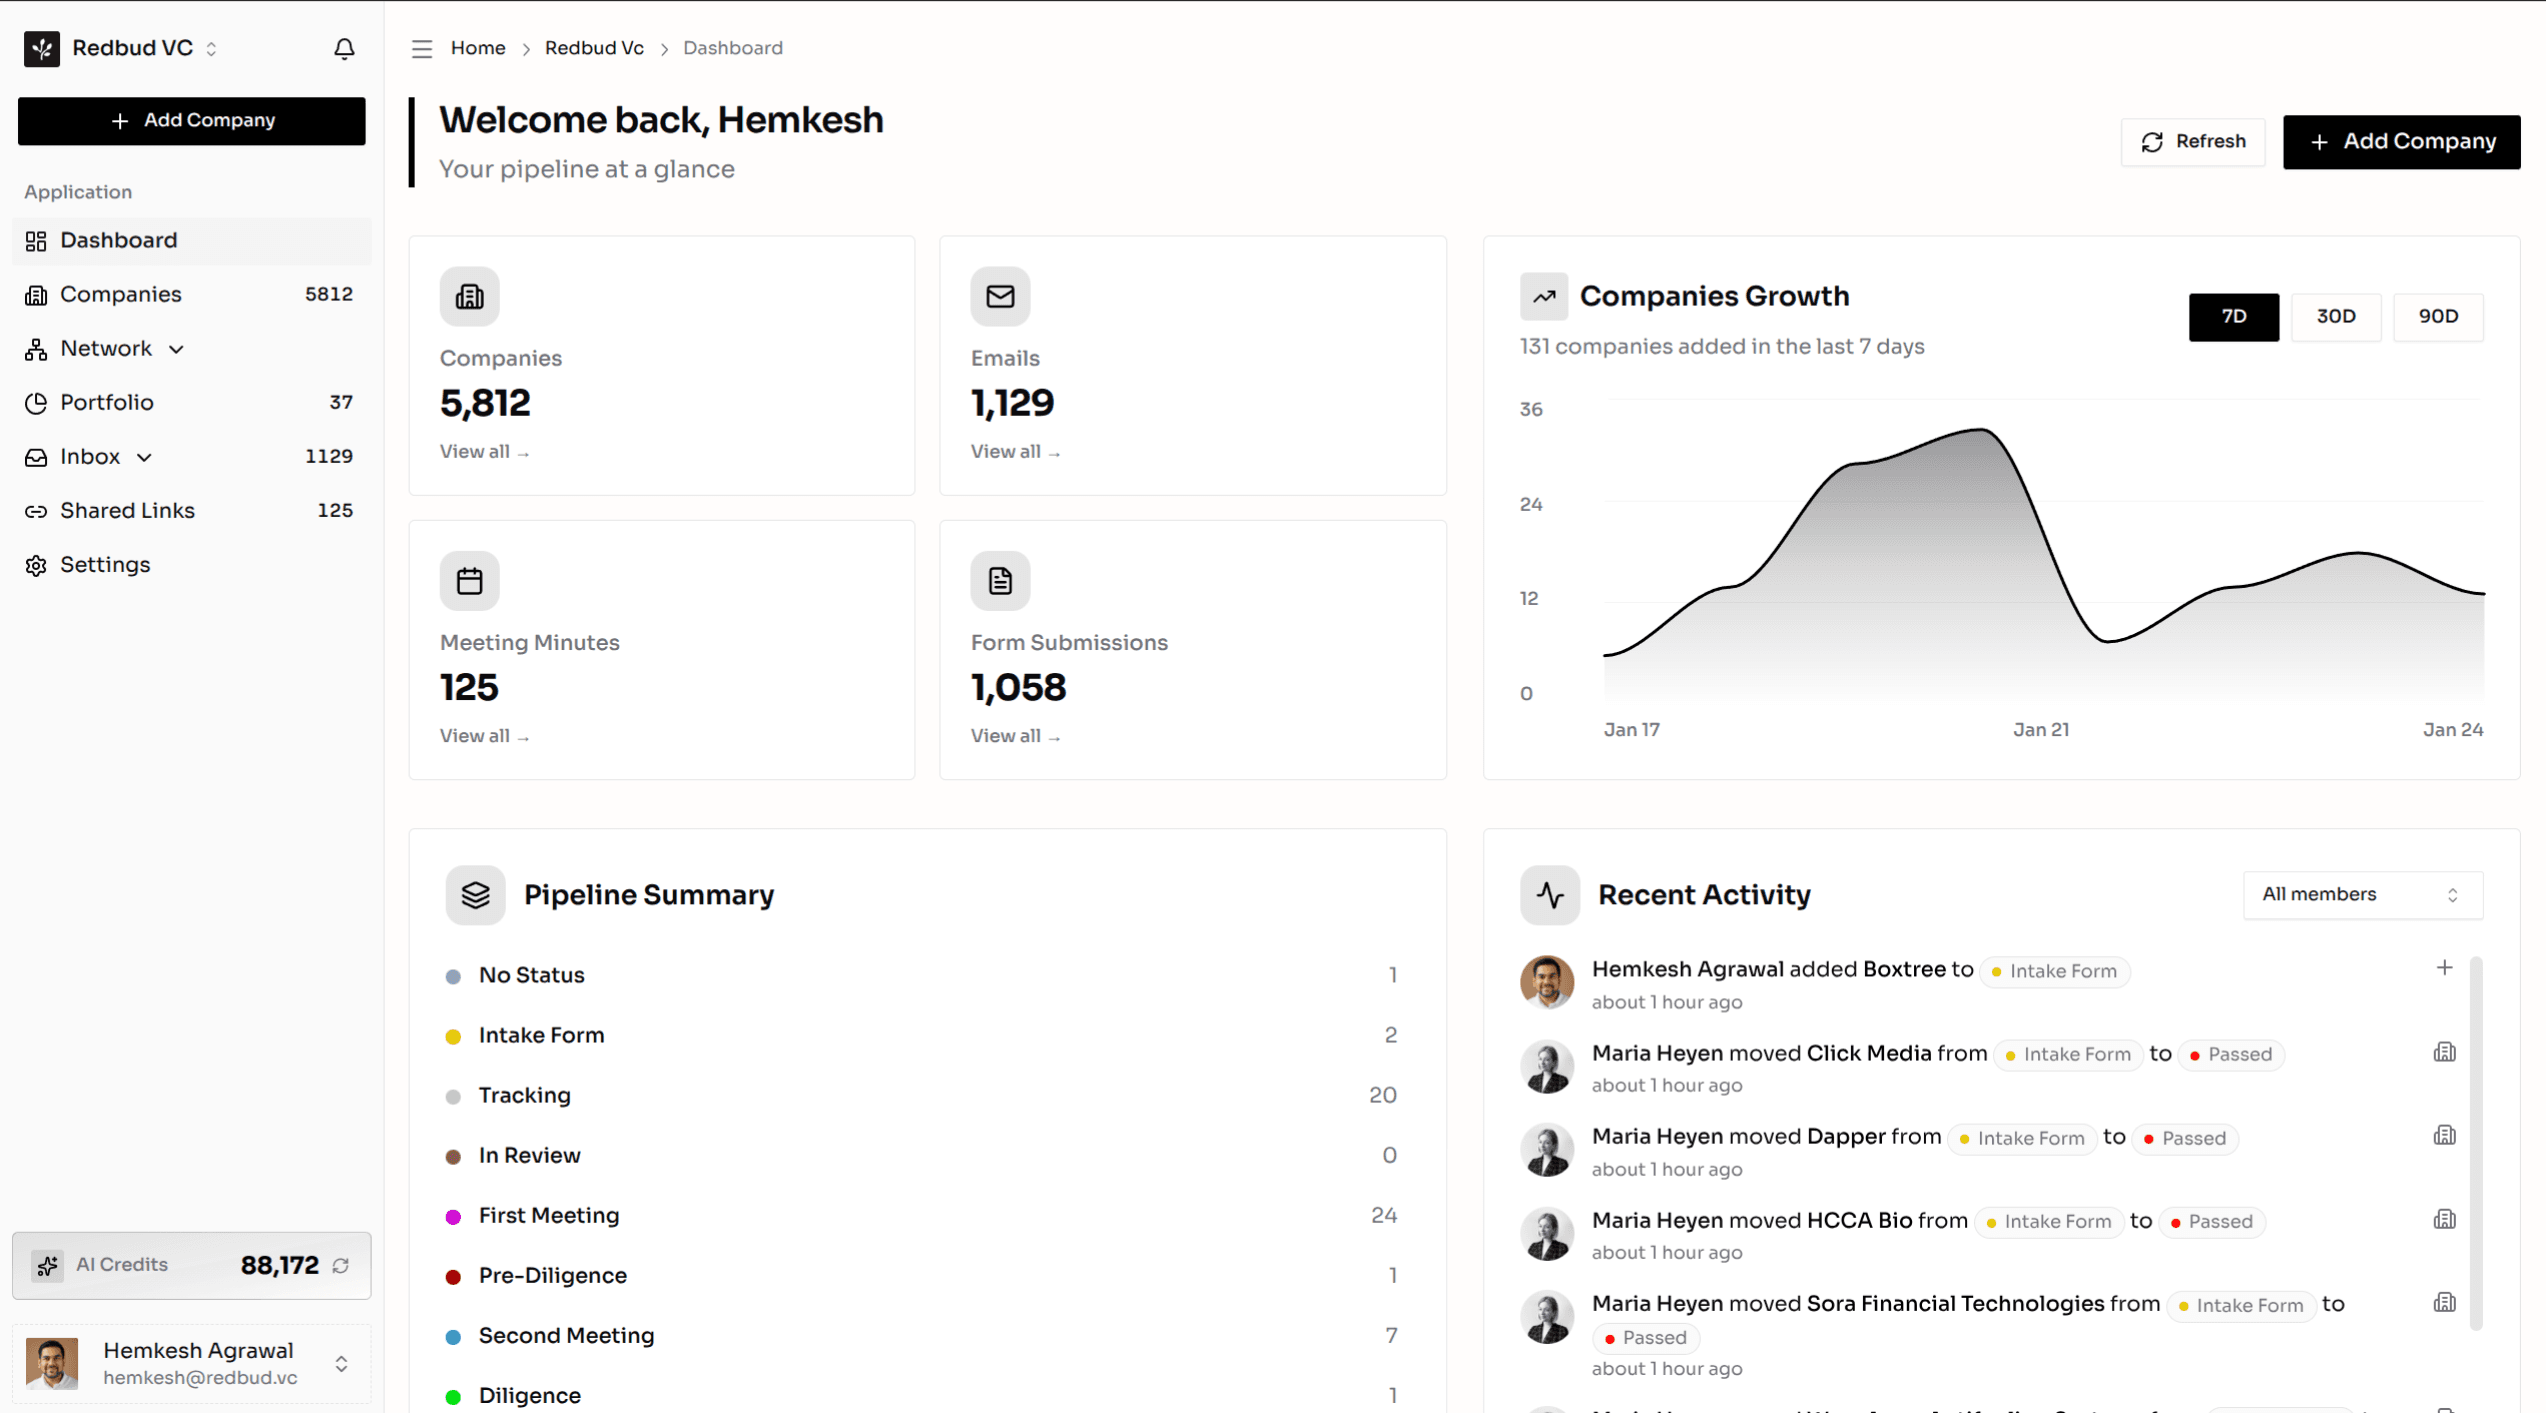This screenshot has width=2546, height=1413.
Task: Click the building icon beside Click Media activity
Action: pos(2445,1052)
